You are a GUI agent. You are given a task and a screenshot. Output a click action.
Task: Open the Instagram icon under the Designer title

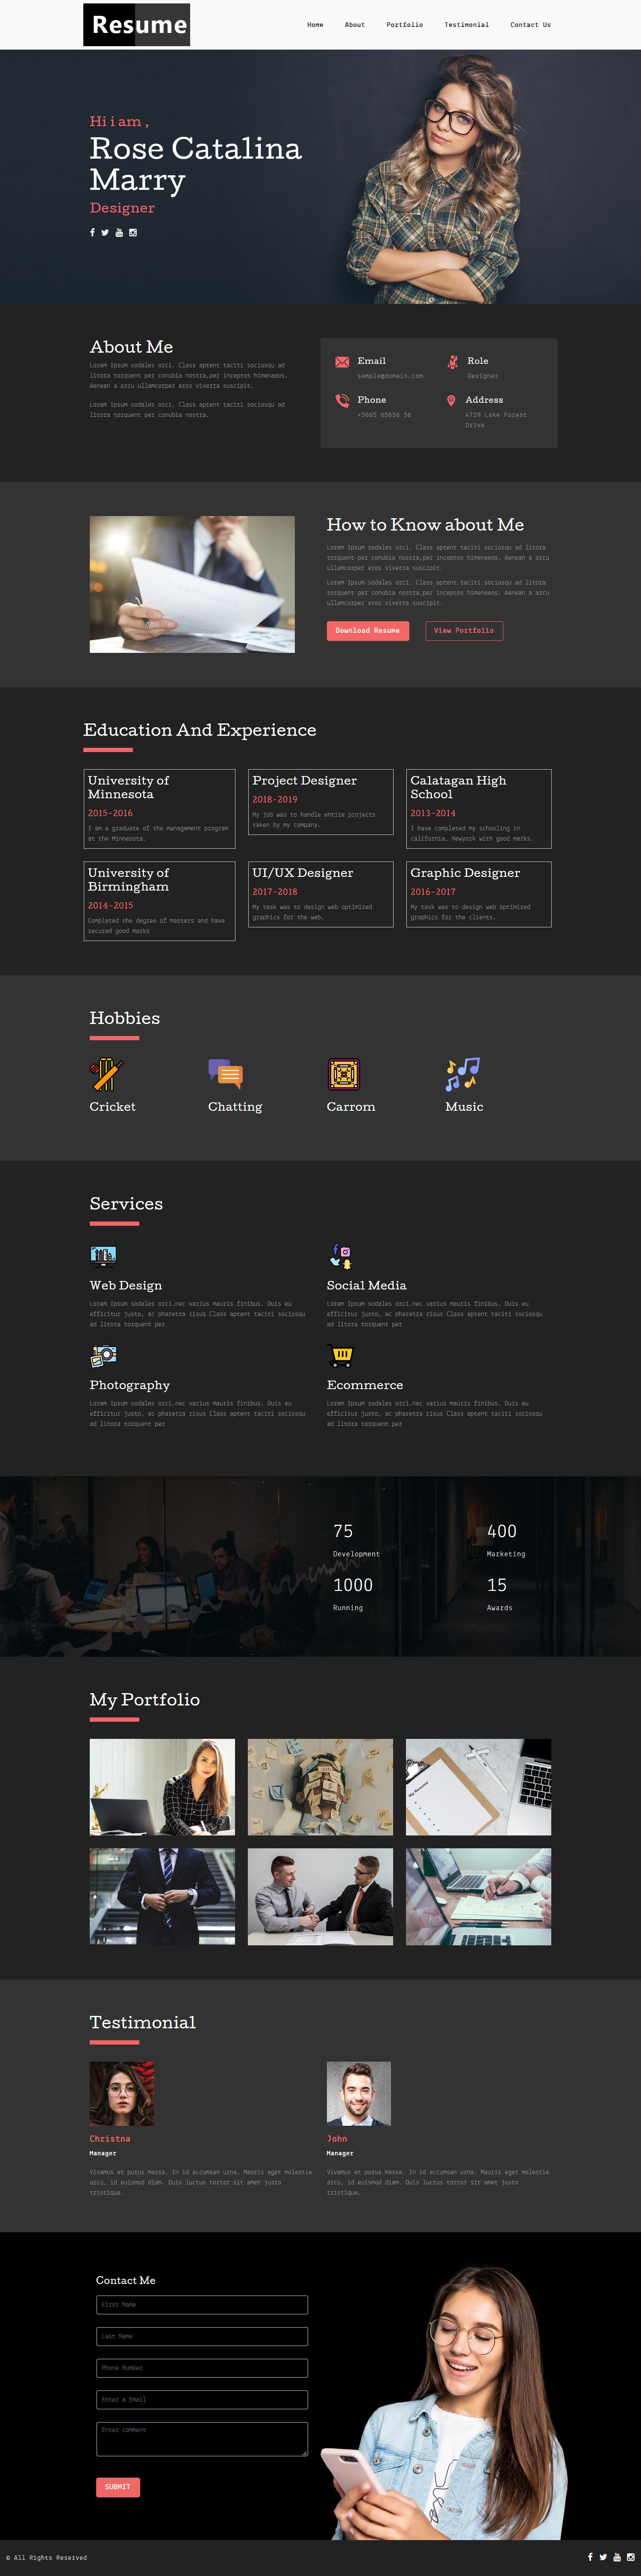tap(133, 232)
